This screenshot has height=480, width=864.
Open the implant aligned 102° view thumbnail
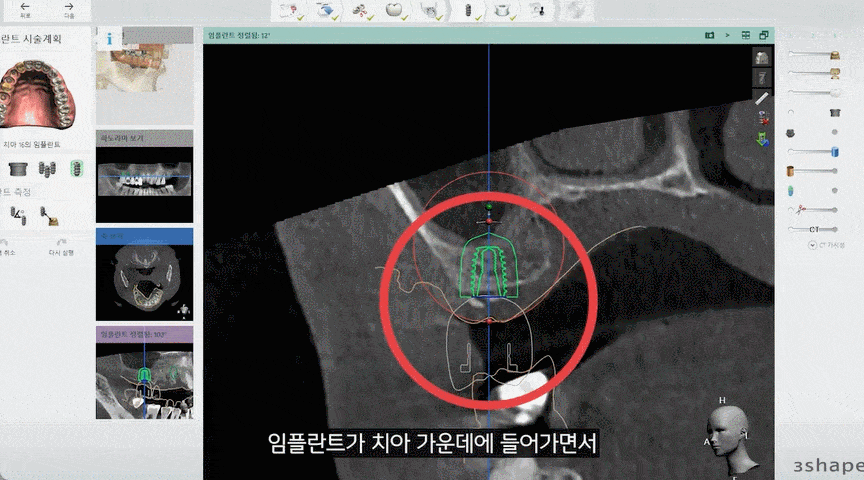(x=145, y=381)
